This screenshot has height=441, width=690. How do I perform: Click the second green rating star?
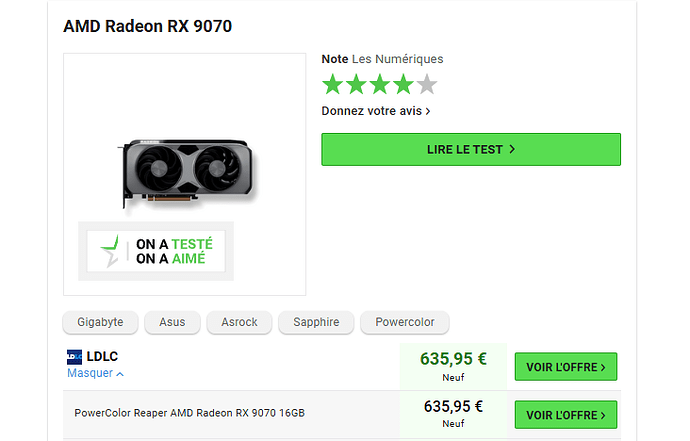356,84
